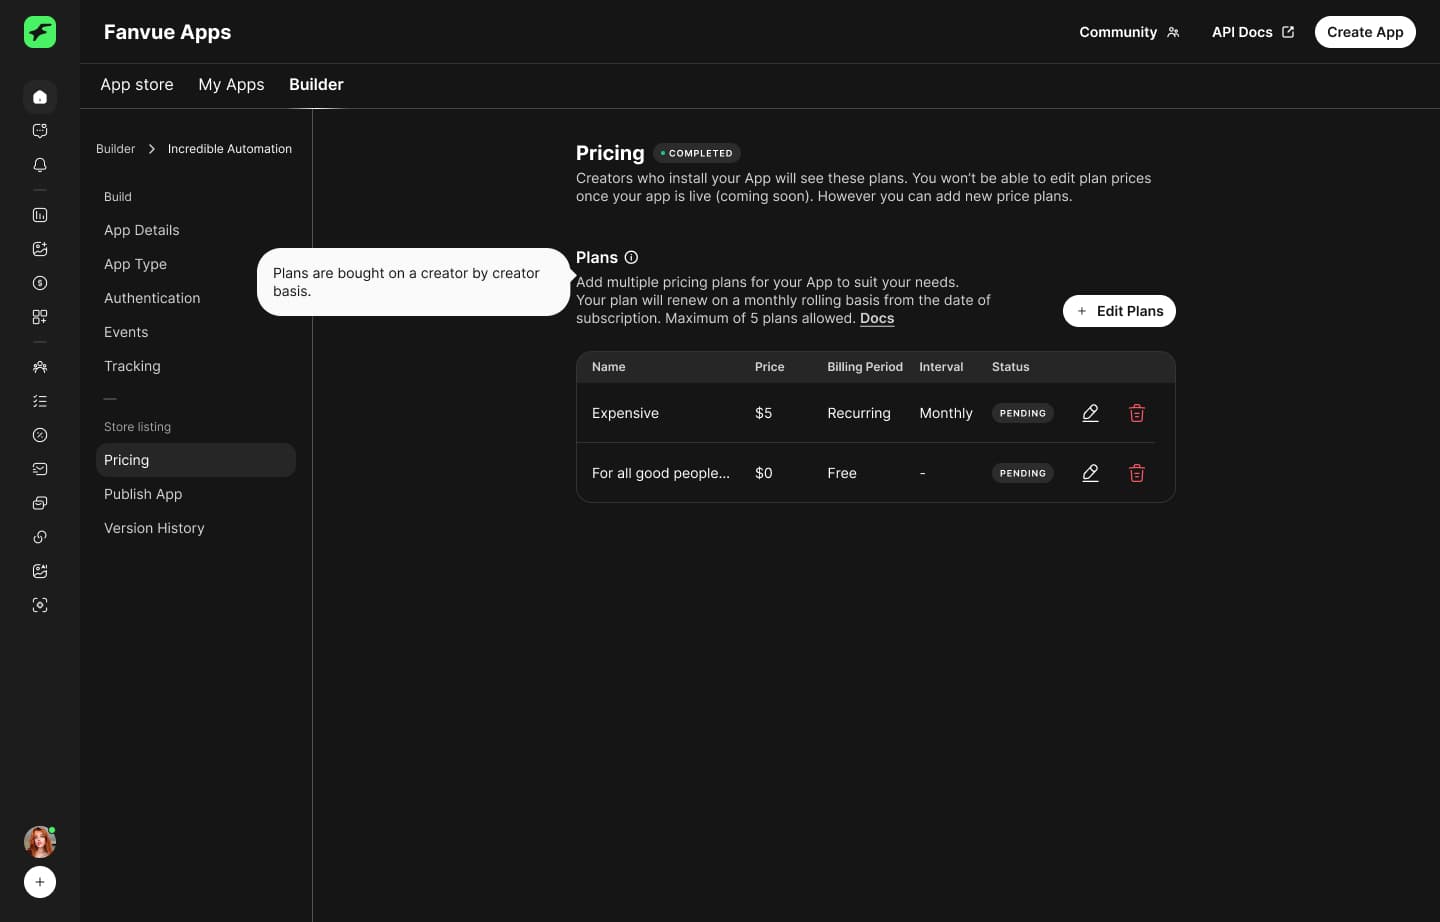
Task: Open the chart card icon in sidebar
Action: (x=40, y=469)
